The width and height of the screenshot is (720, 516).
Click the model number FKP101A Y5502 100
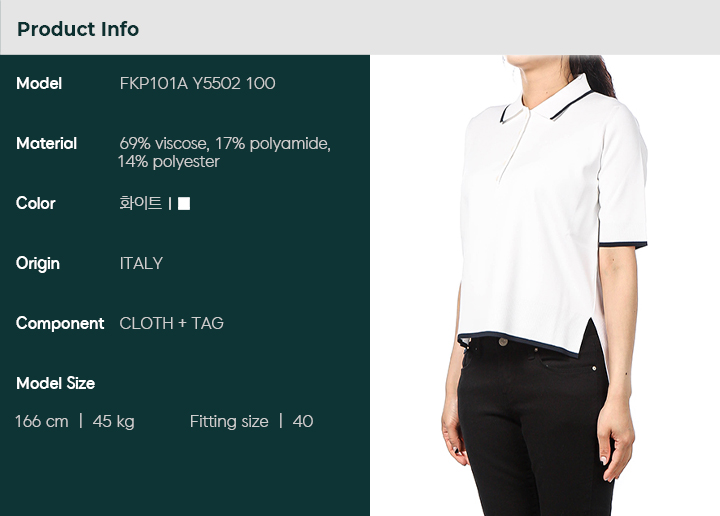coord(197,84)
